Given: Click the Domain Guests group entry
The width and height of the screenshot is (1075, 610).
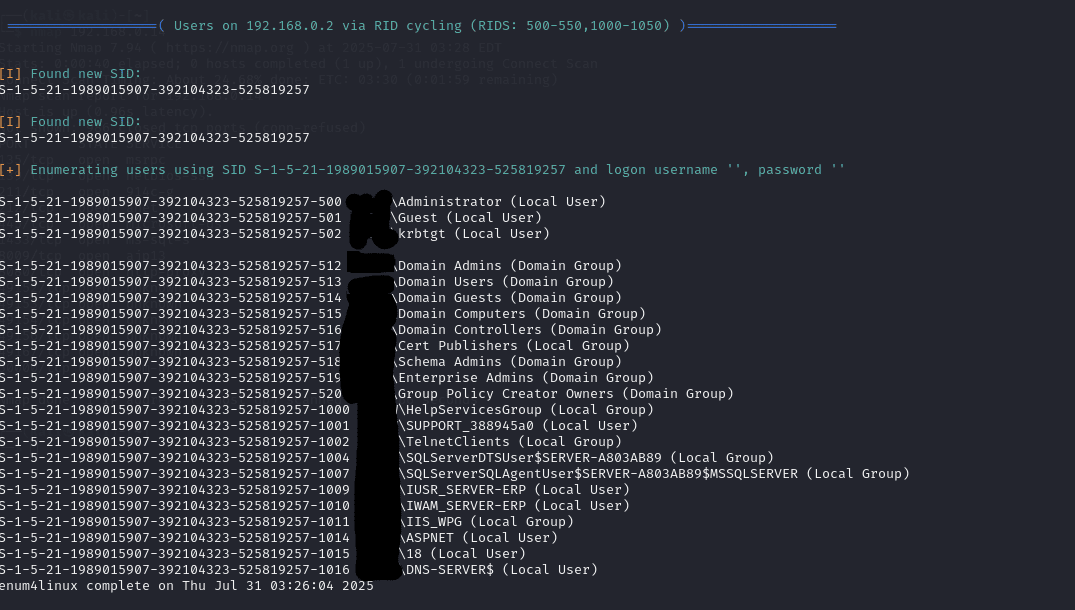Looking at the screenshot, I should 509,298.
